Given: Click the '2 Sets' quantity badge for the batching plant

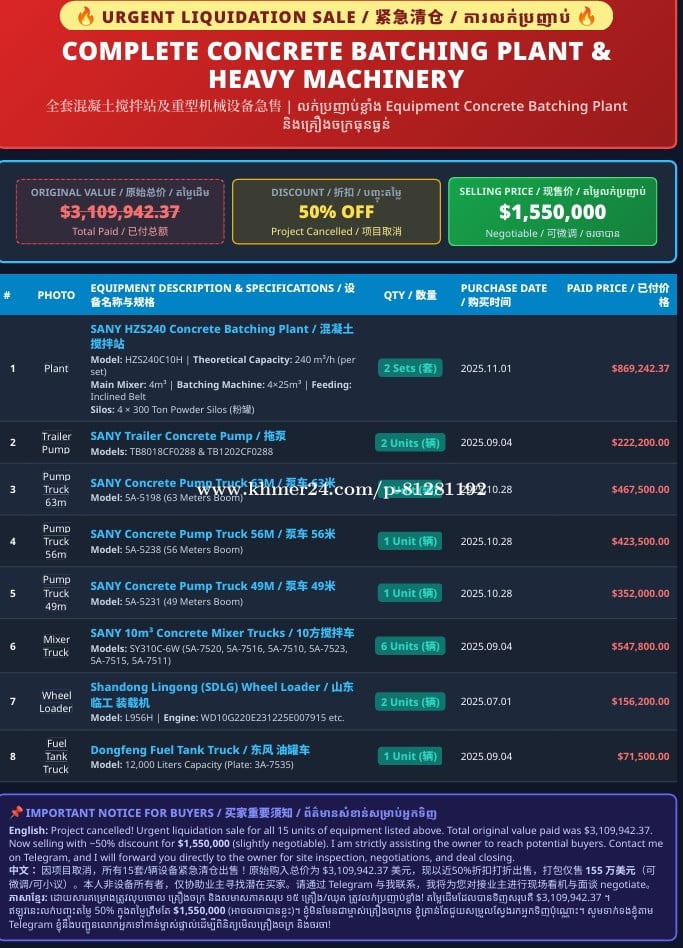Looking at the screenshot, I should pos(410,368).
